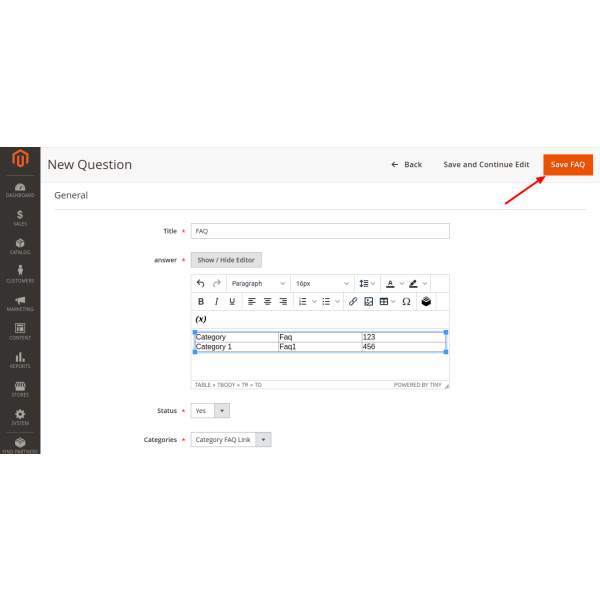Open the Content sidebar menu

[20, 332]
